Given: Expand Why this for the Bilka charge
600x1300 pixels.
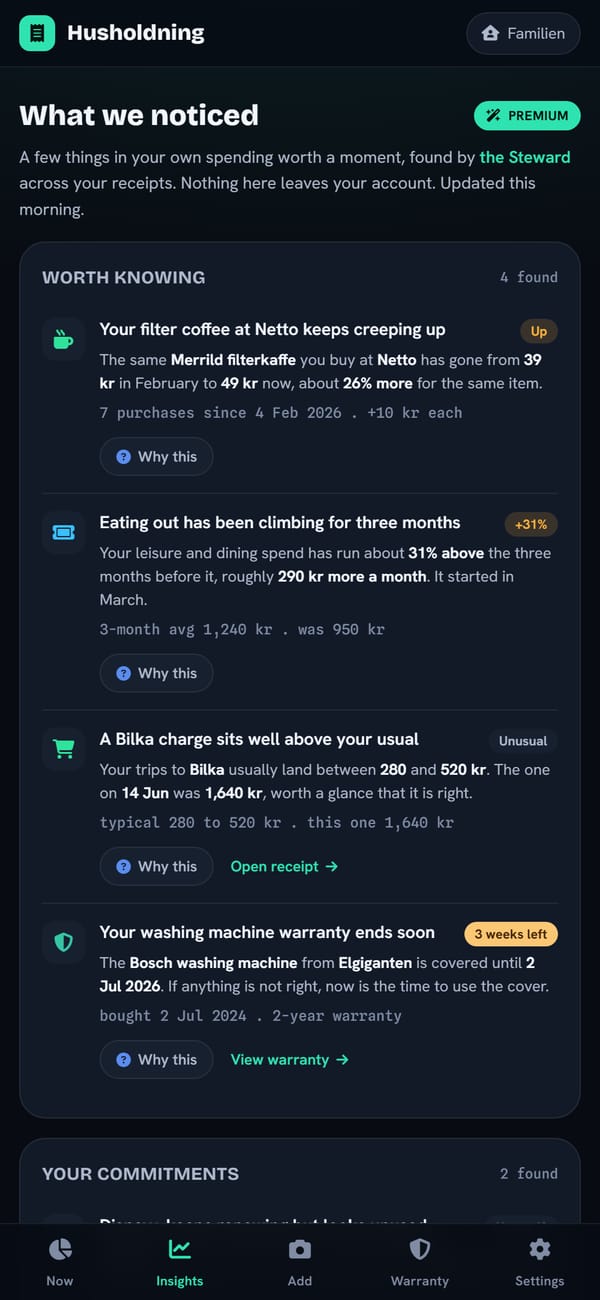Looking at the screenshot, I should pos(156,866).
